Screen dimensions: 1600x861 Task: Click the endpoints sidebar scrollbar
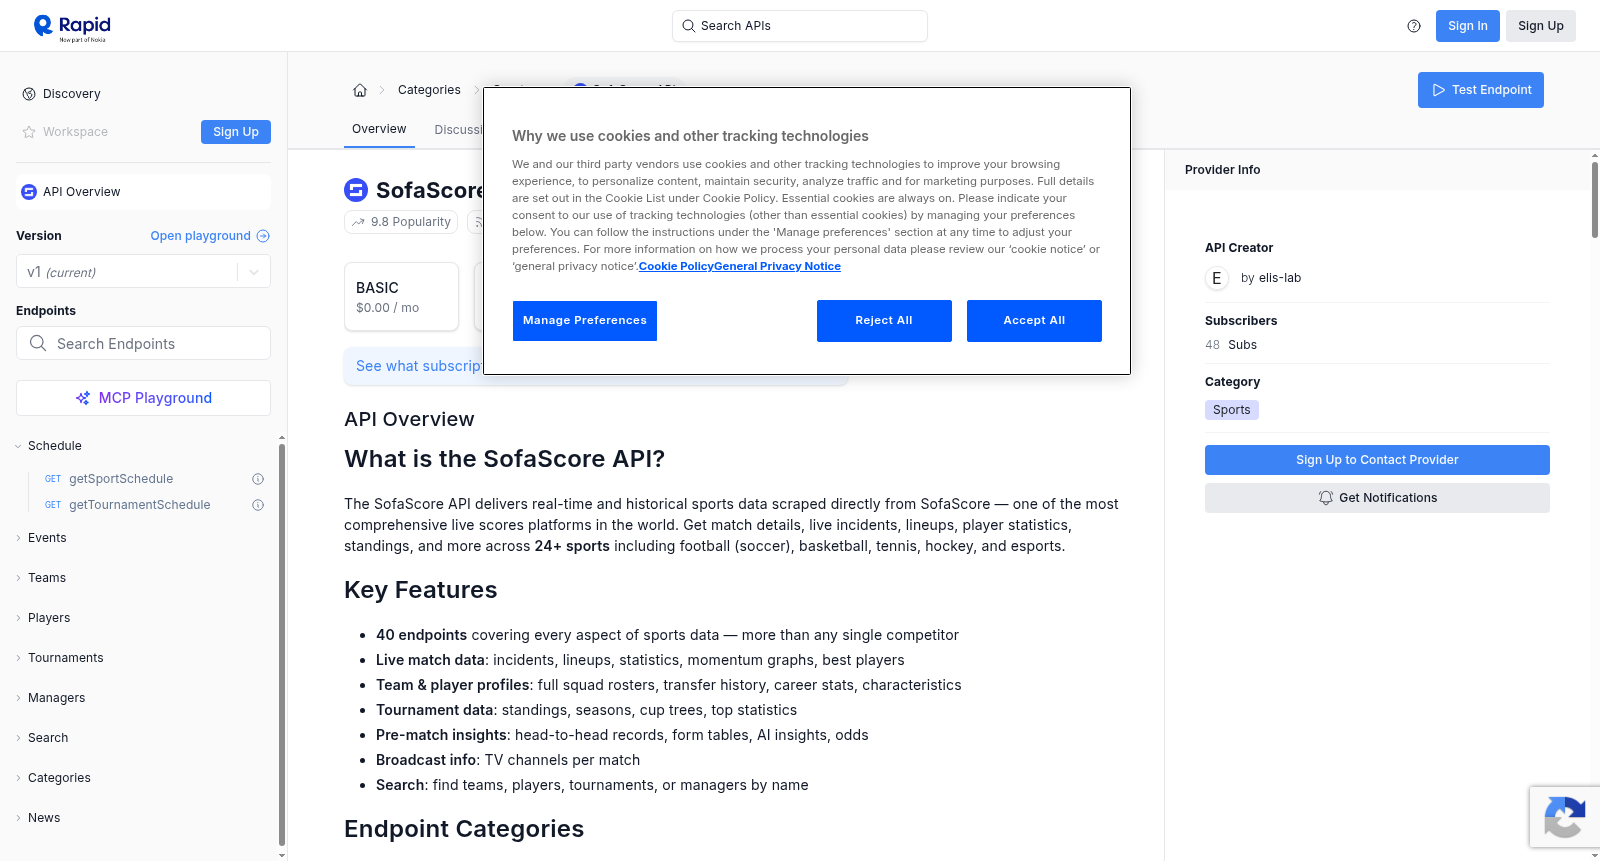282,645
